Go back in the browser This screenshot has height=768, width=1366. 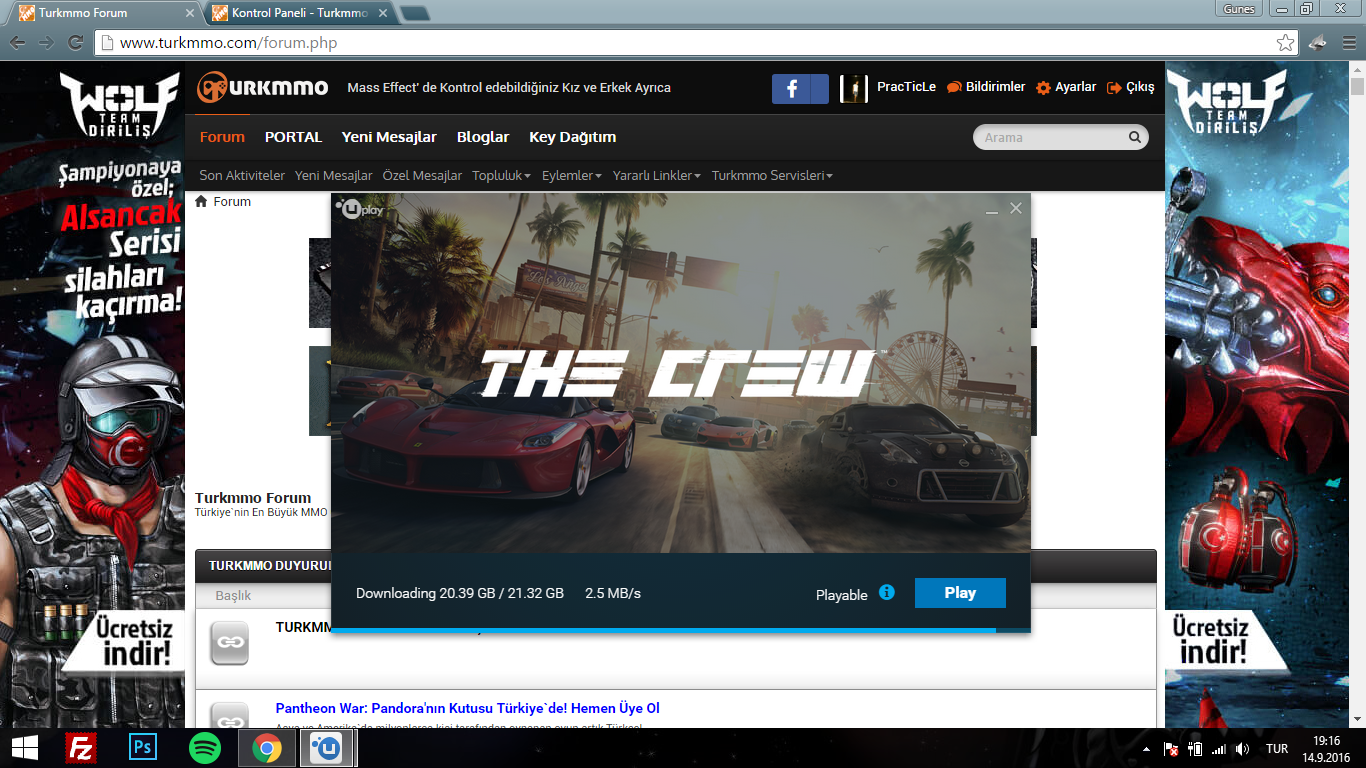[x=18, y=43]
